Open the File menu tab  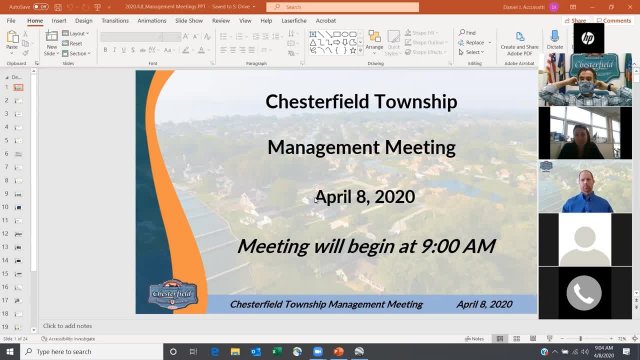tap(11, 20)
